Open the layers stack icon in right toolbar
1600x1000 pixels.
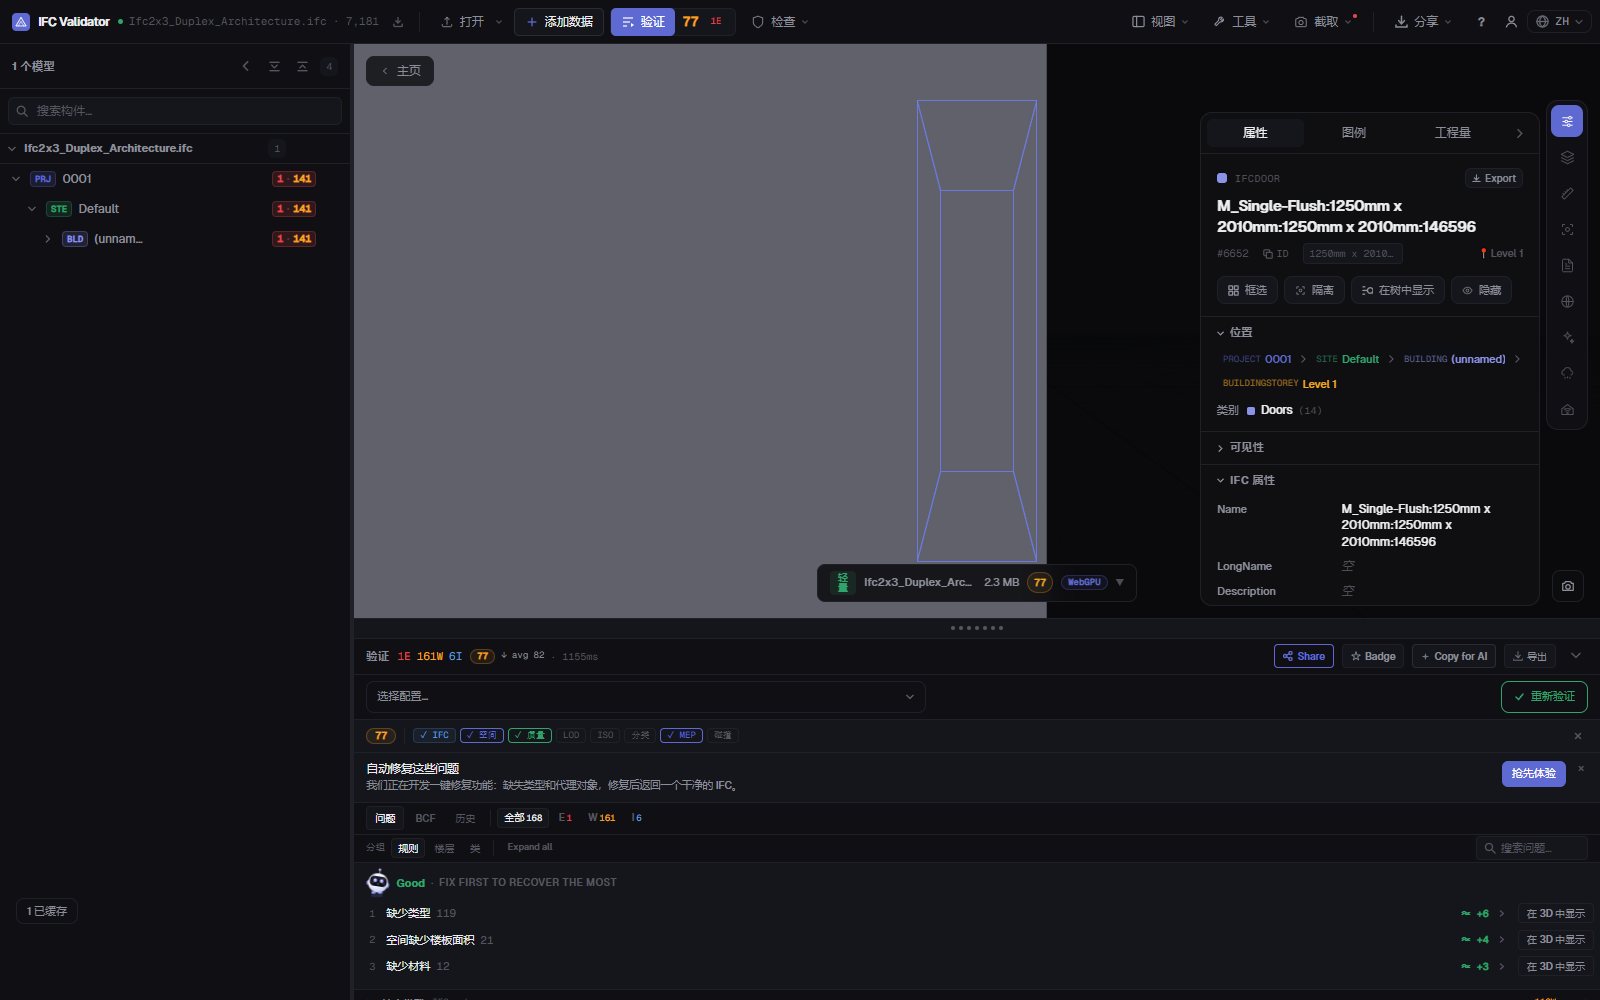pyautogui.click(x=1567, y=158)
